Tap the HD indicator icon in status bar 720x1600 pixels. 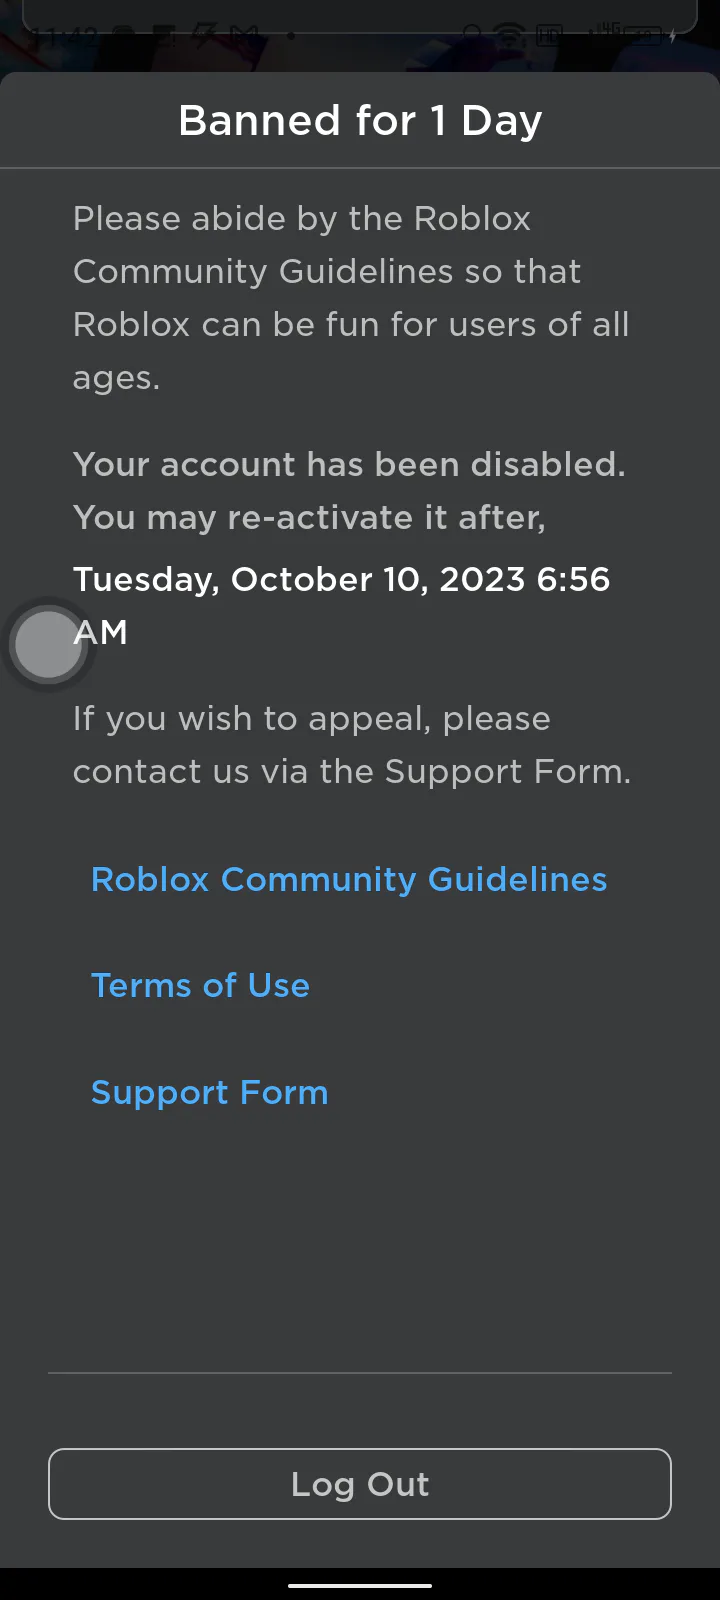(549, 37)
